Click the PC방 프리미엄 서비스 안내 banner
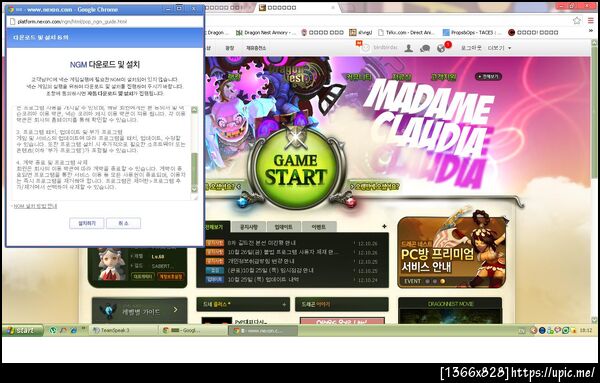This screenshot has width=600, height=383. 452,253
